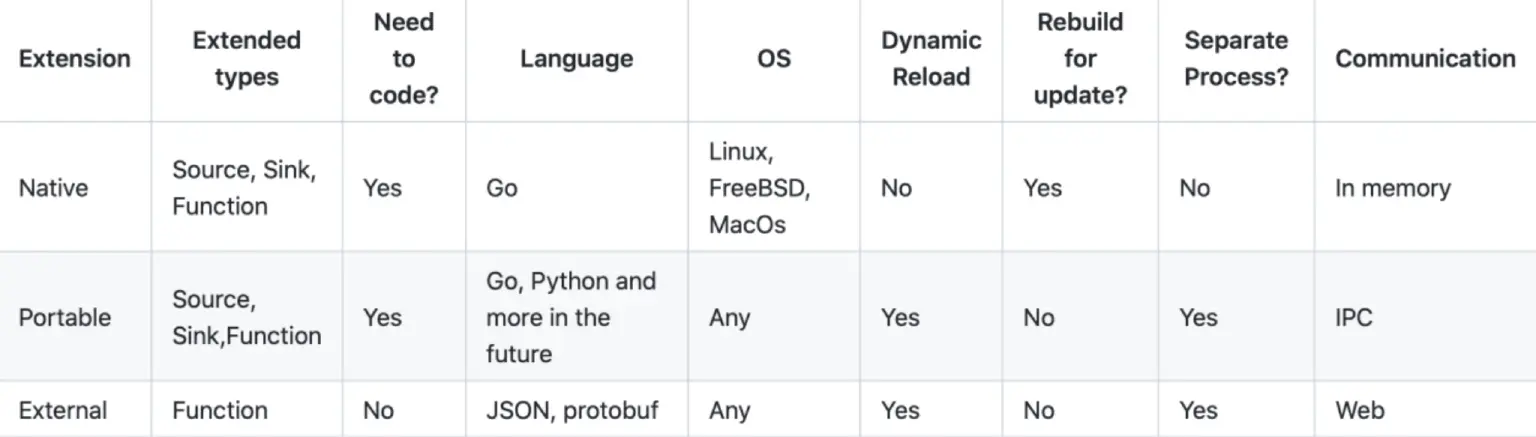Click Go, Python and more cell

[570, 318]
